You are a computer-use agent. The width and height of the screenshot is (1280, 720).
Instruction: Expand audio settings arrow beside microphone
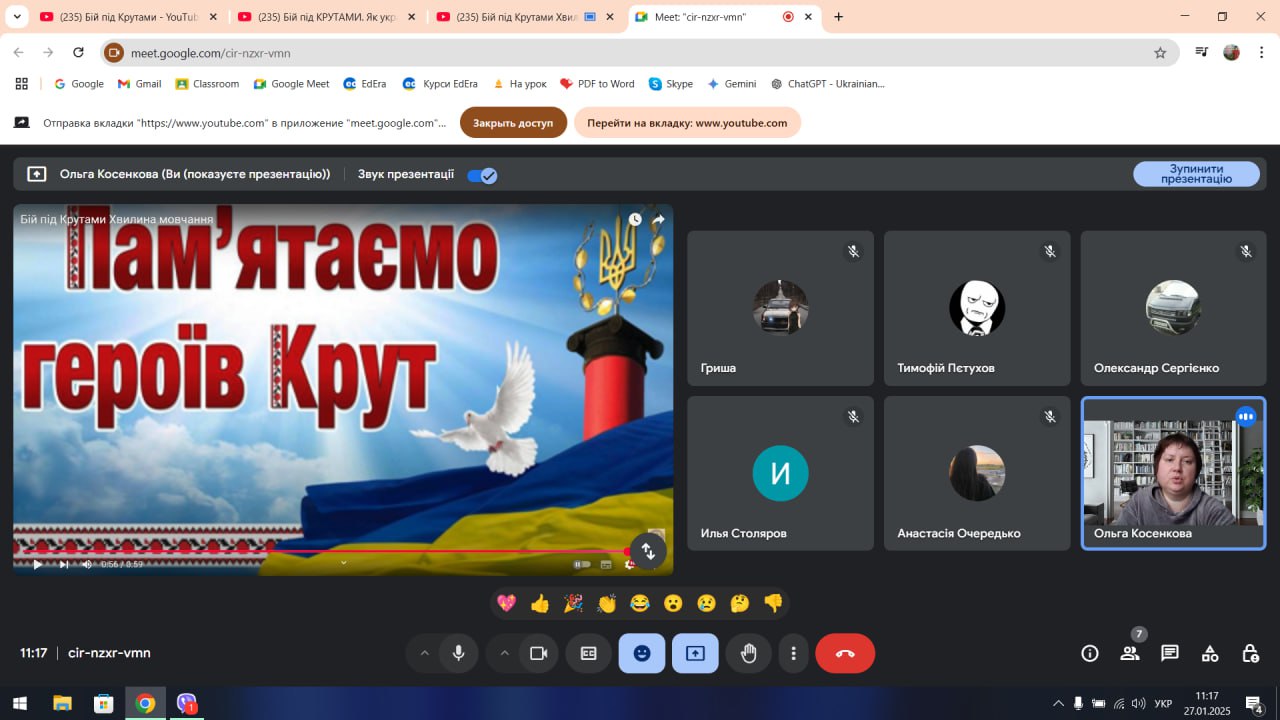(424, 653)
